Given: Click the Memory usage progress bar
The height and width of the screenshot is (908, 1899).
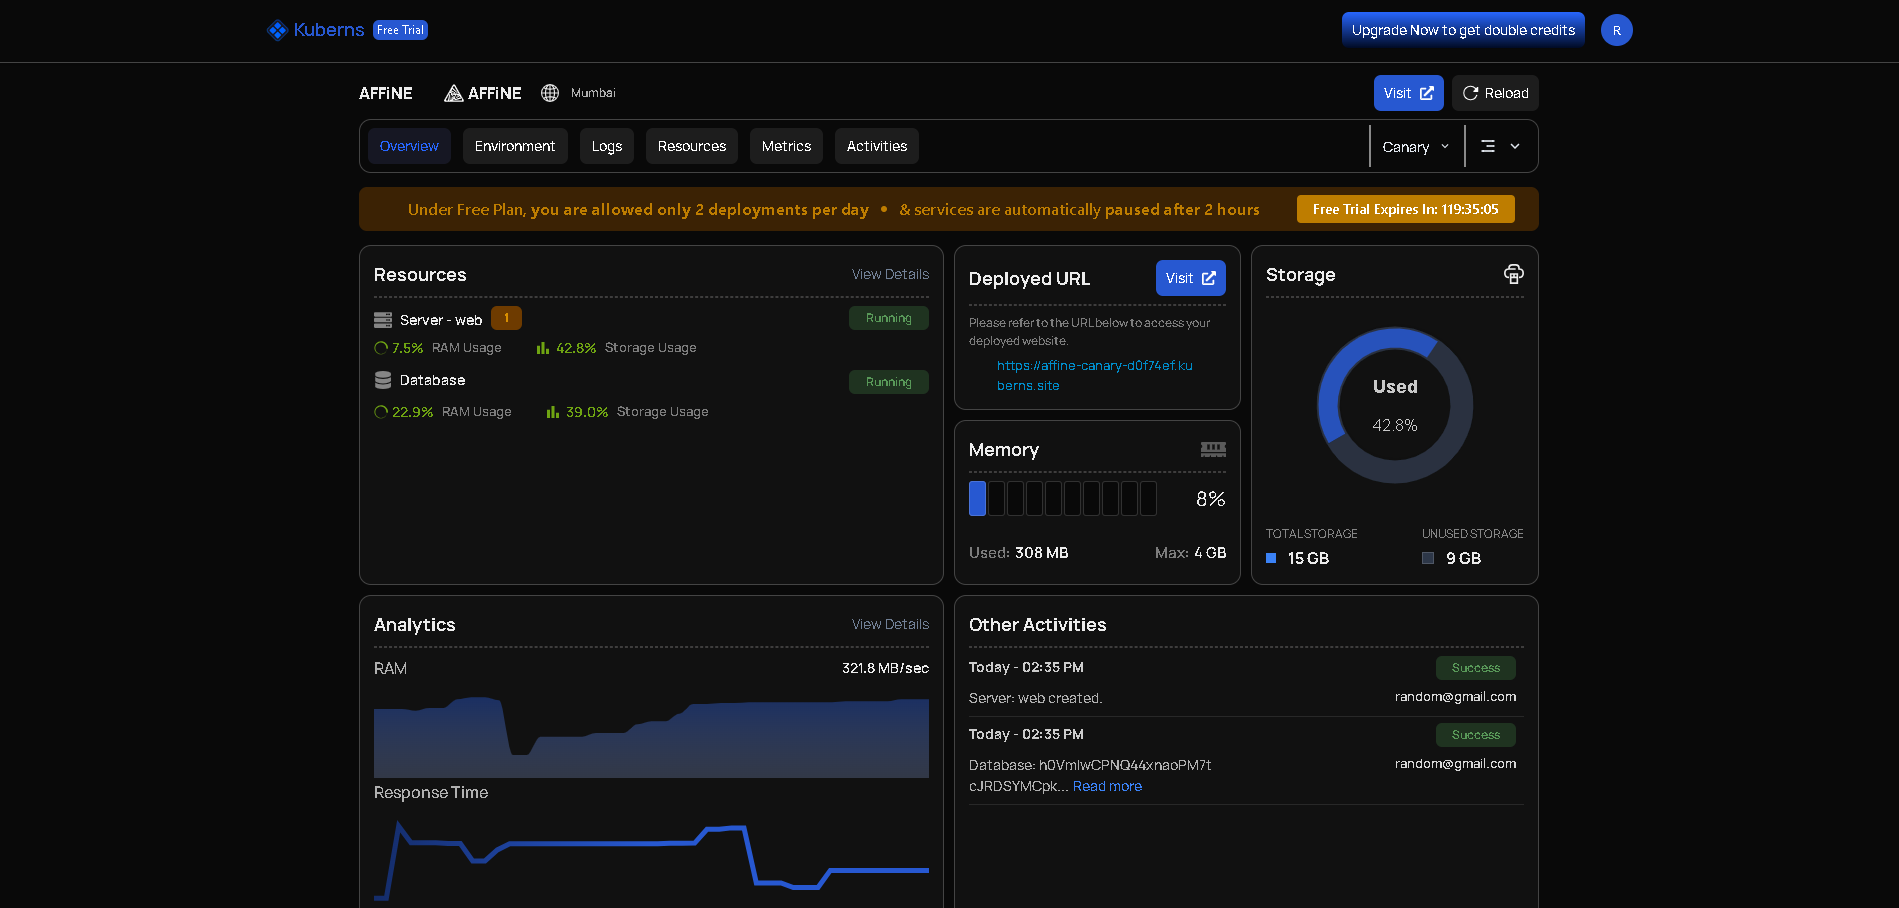Looking at the screenshot, I should click(x=1063, y=498).
